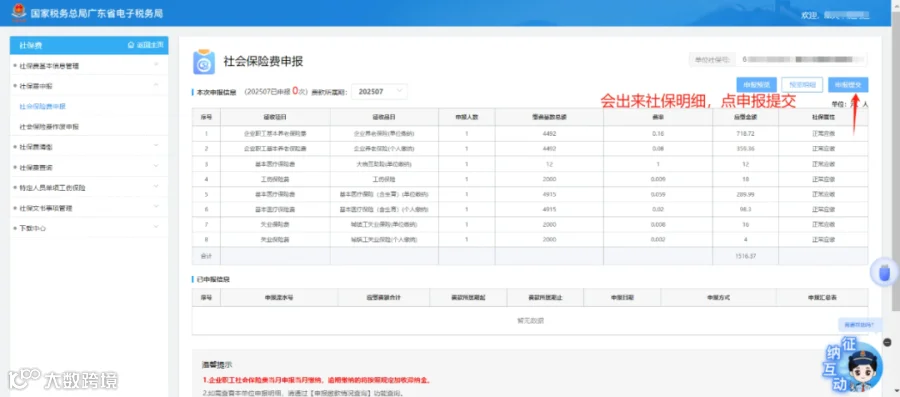Select 社保费申报 sidebar section
The image size is (900, 397).
click(36, 86)
